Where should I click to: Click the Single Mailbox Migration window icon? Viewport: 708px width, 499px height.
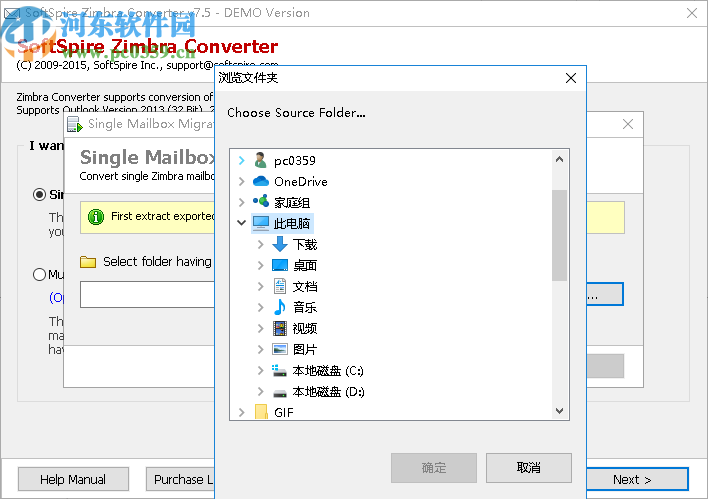point(75,124)
